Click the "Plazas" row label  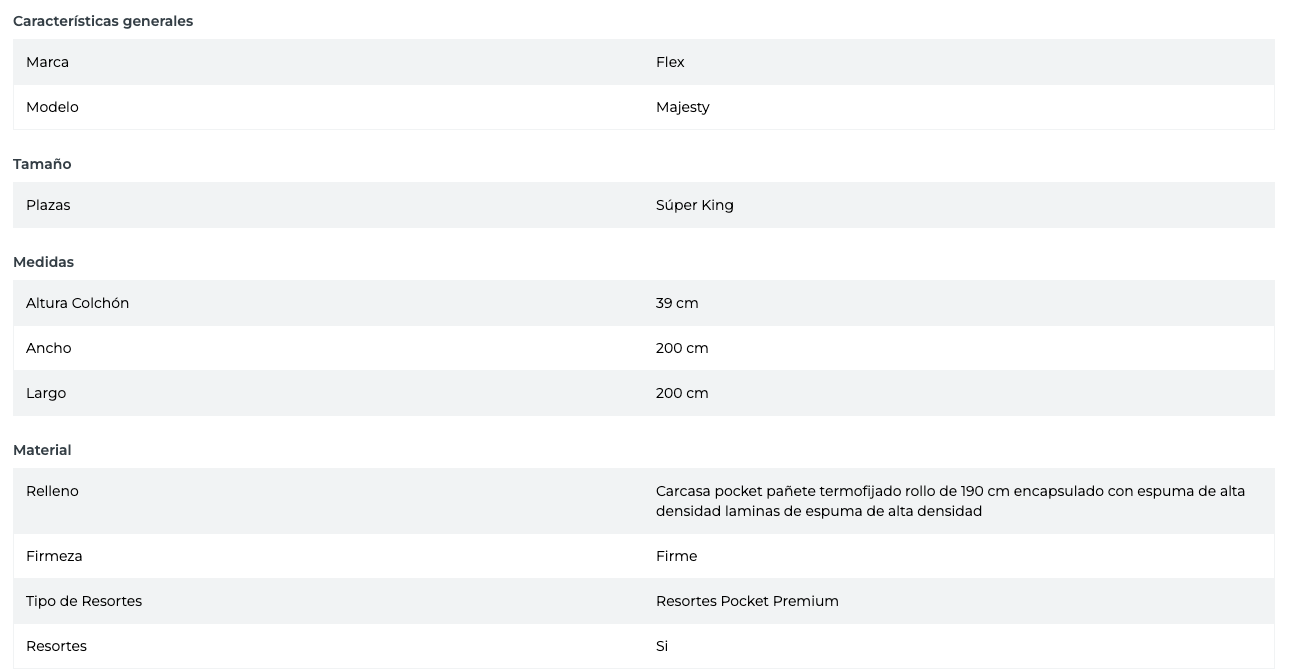pos(48,205)
